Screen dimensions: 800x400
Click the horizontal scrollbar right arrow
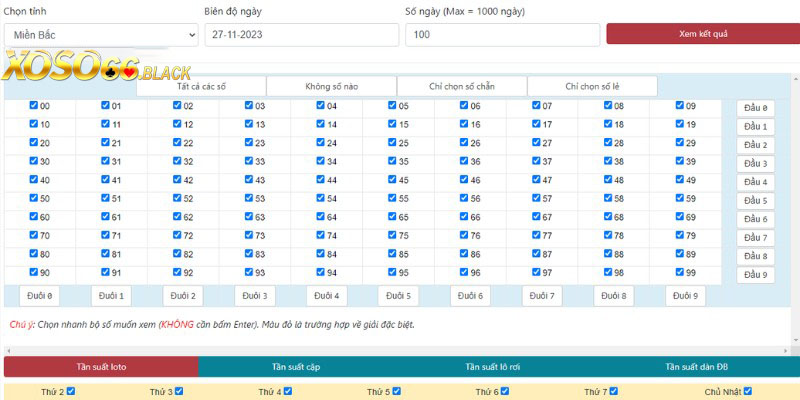pos(786,351)
